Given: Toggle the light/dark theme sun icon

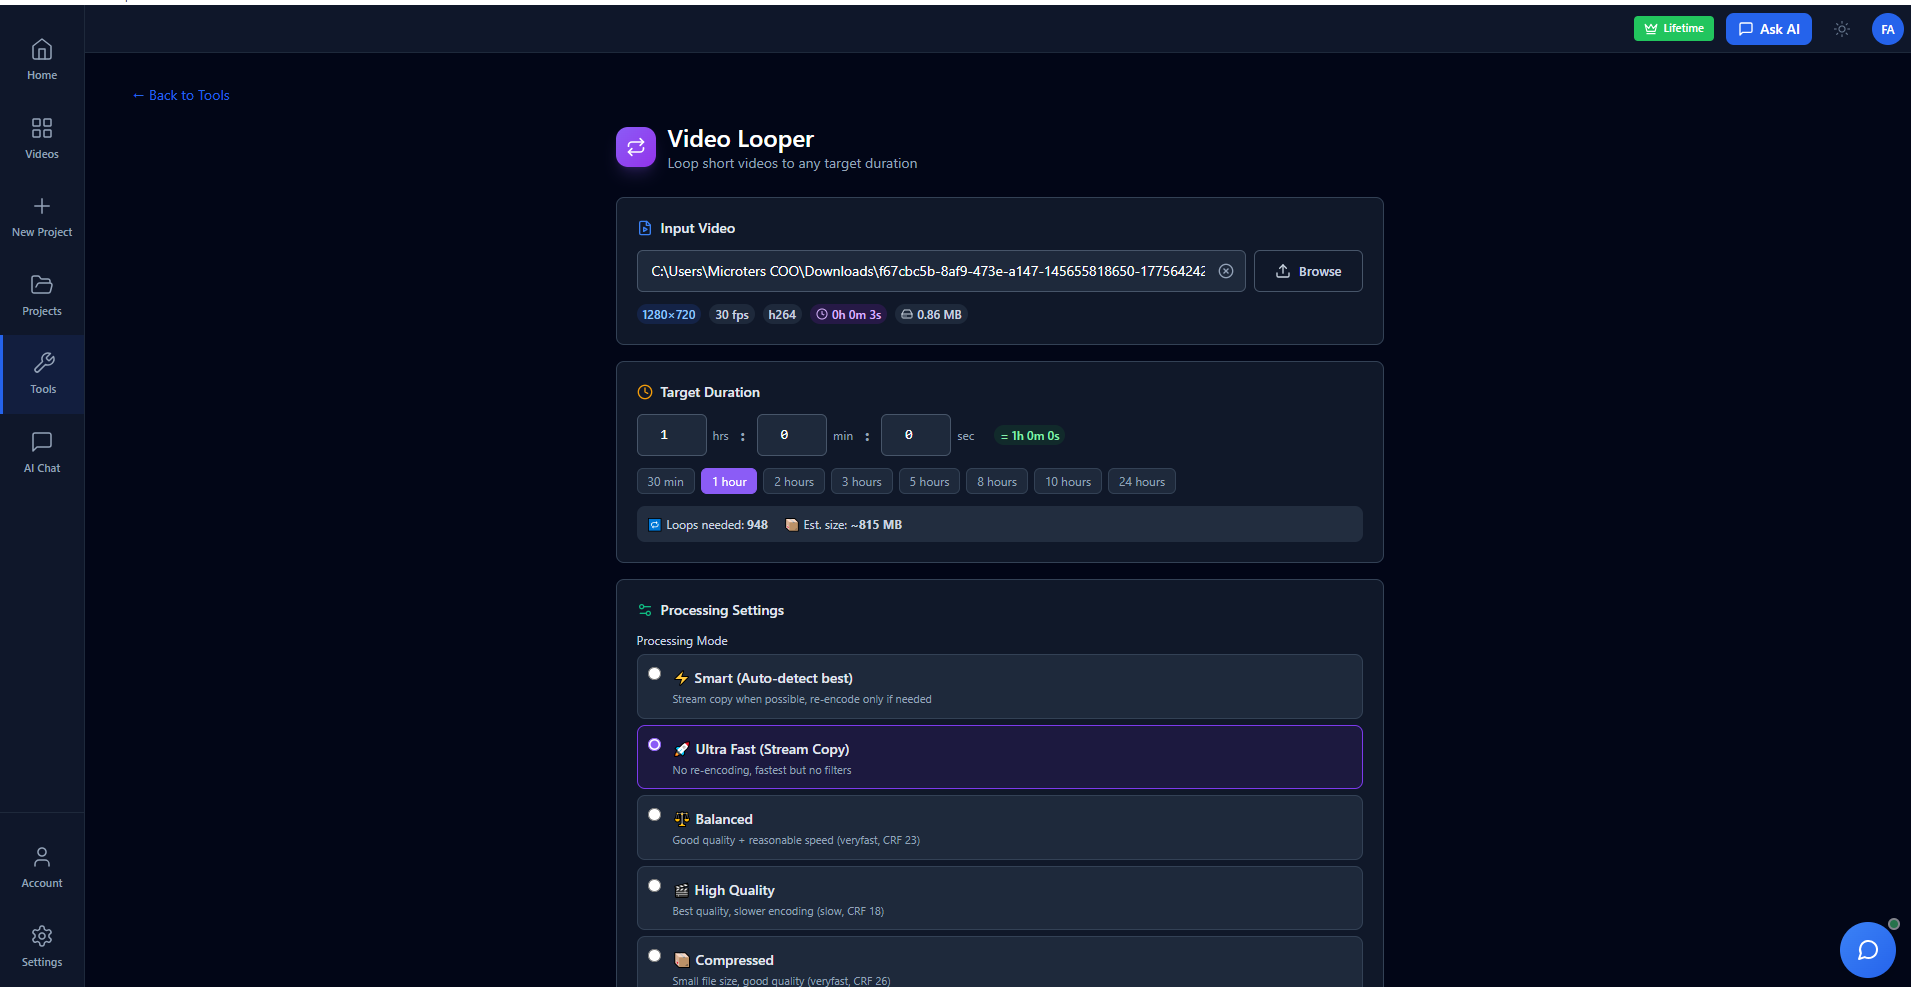Looking at the screenshot, I should 1841,29.
